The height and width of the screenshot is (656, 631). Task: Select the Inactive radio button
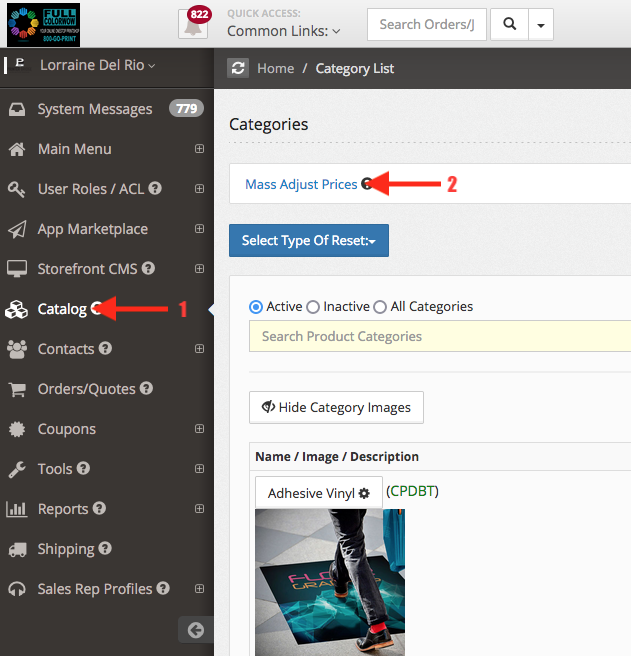[x=313, y=307]
